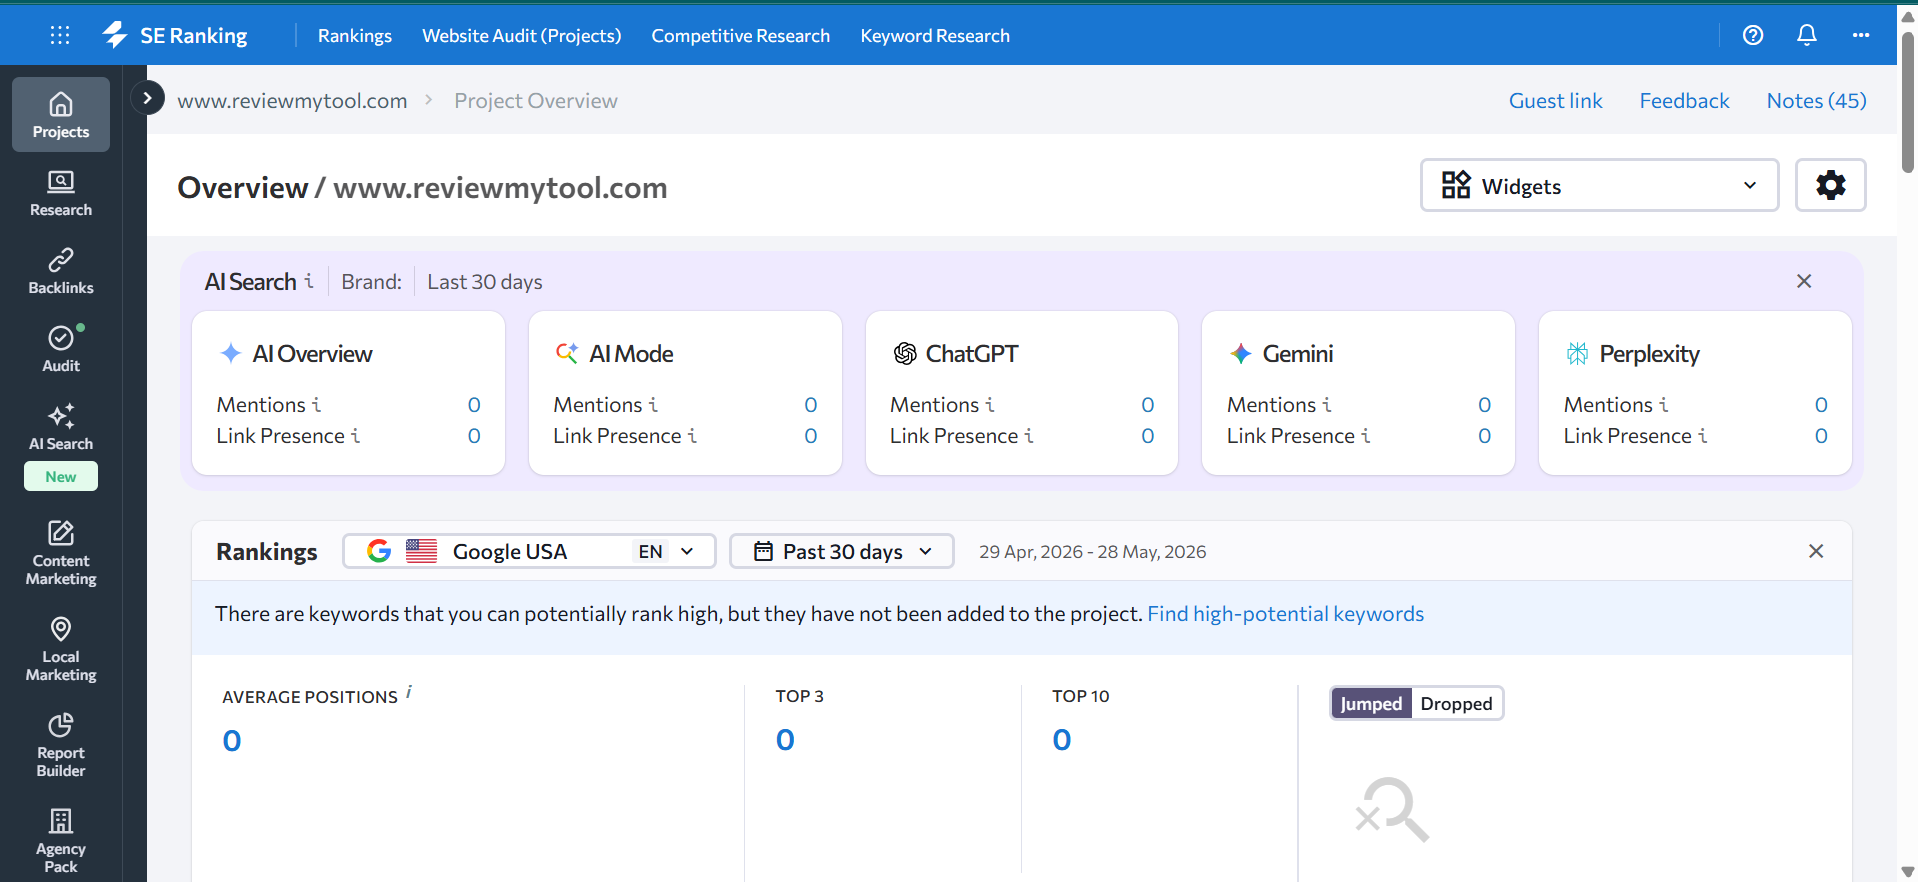
Task: Open Notes (45)
Action: point(1817,100)
